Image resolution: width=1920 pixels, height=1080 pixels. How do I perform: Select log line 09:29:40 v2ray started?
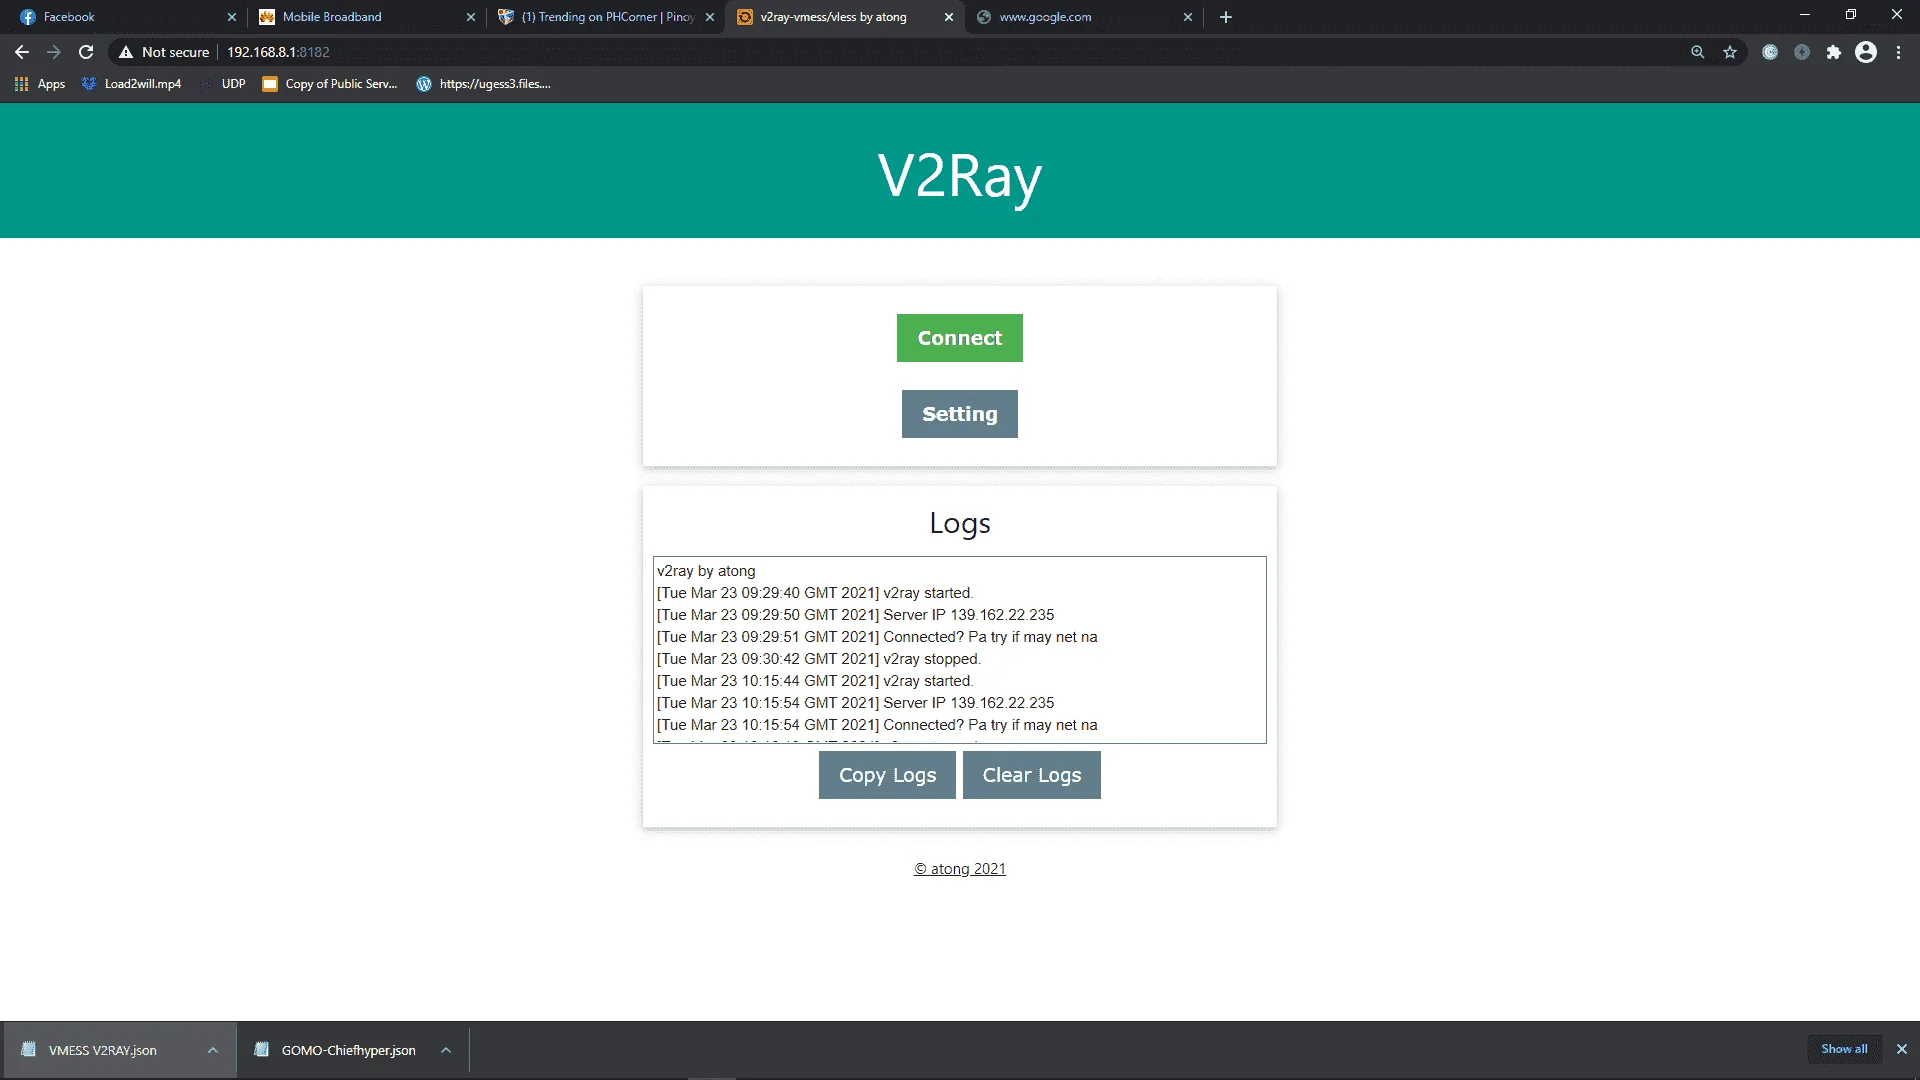point(815,593)
